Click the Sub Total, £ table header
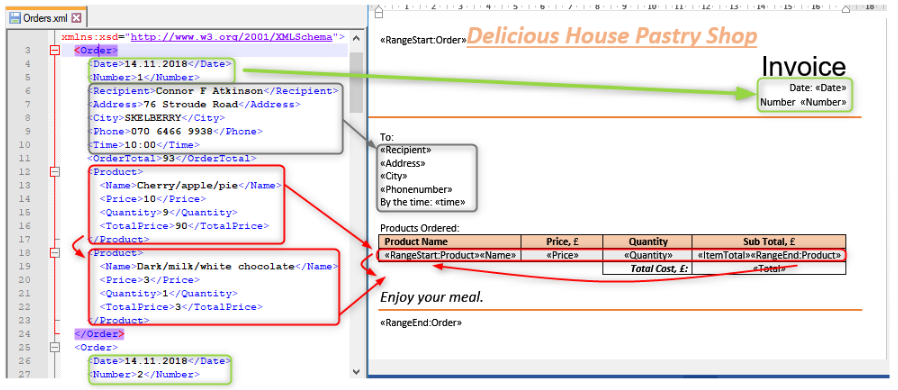This screenshot has width=898, height=390. click(x=769, y=242)
